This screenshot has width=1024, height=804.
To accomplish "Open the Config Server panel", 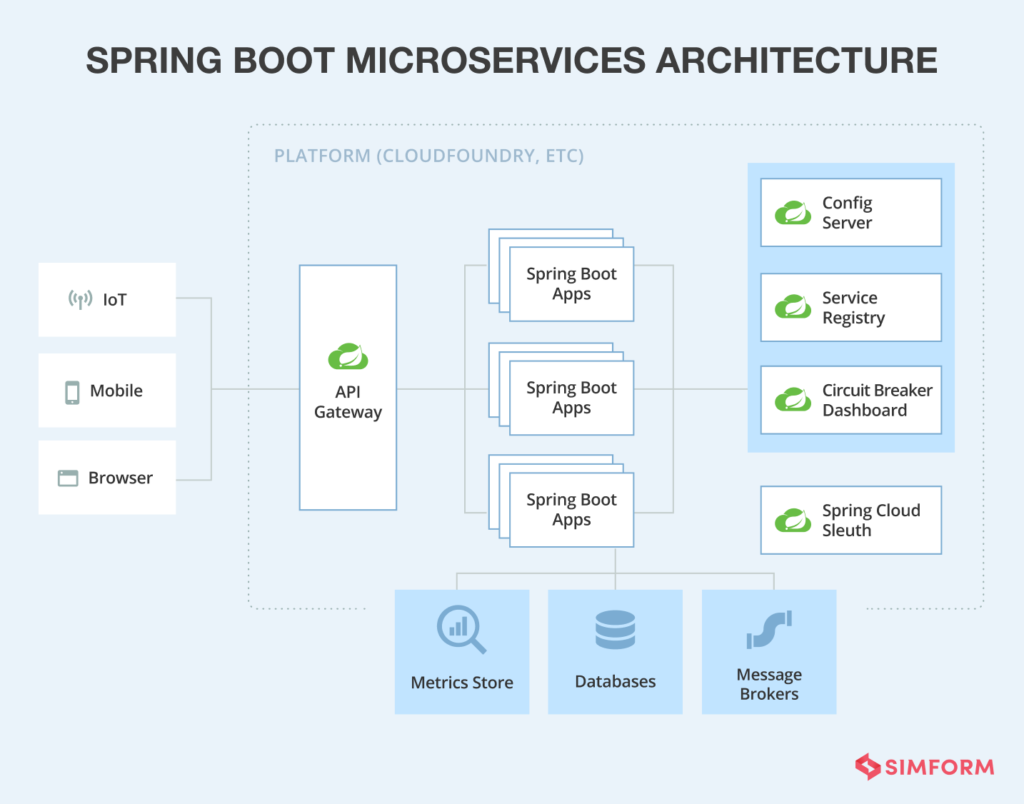I will point(850,212).
